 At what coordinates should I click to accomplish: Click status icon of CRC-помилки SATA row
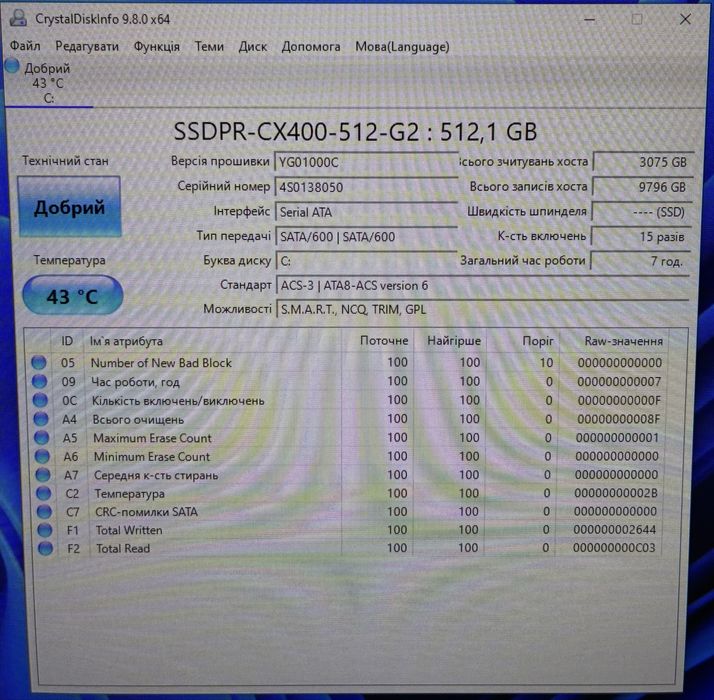(44, 511)
